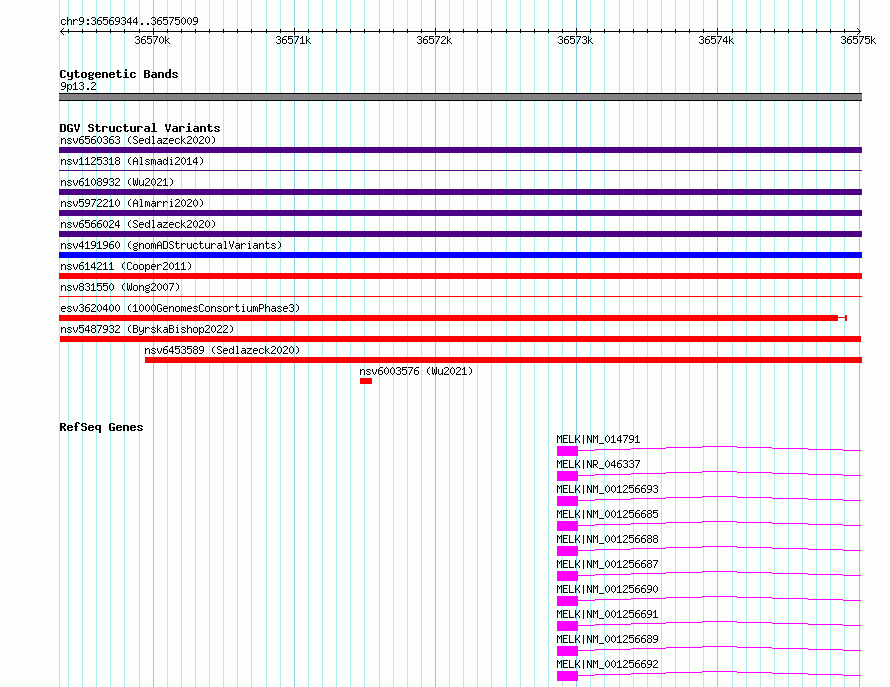Click the nsv614211 (Cooper2011) variant label
Viewport: 890px width, 687px height.
(x=126, y=266)
